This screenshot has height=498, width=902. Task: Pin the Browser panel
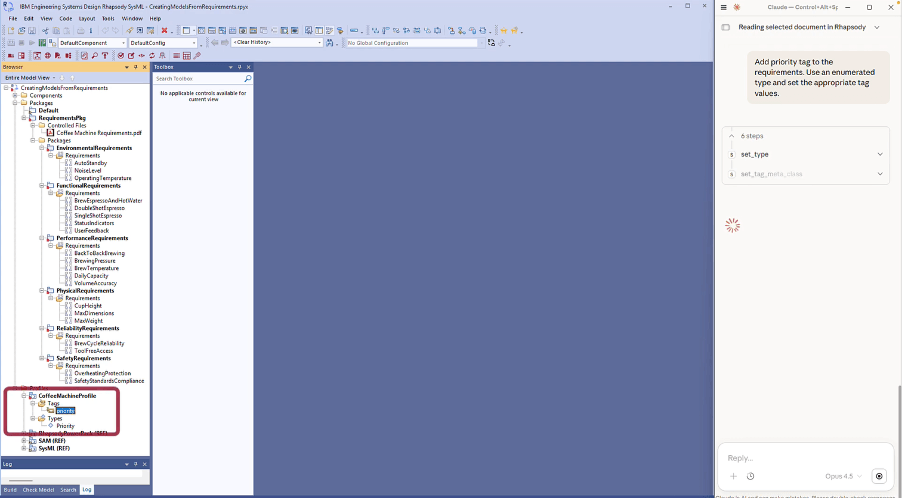click(136, 67)
